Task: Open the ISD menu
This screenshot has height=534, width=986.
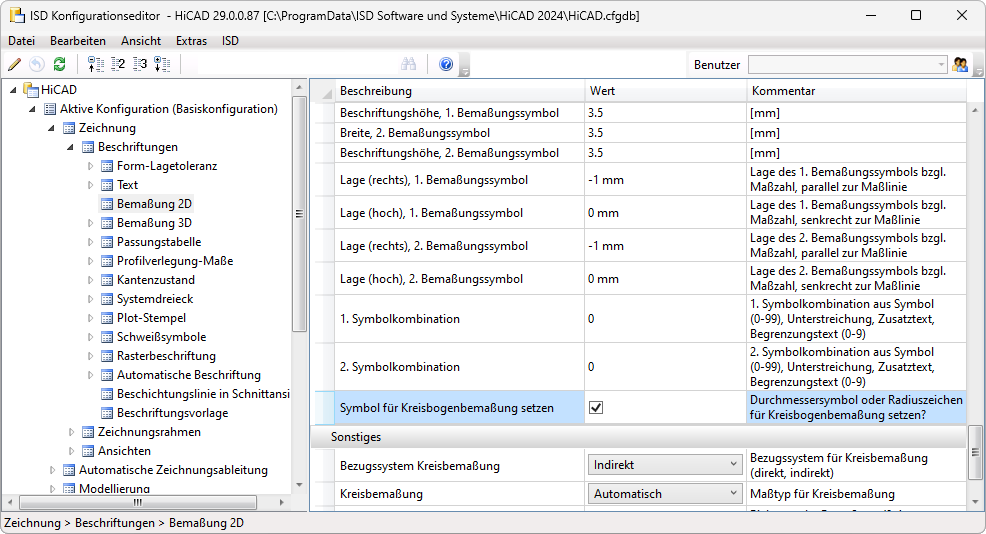Action: click(230, 41)
